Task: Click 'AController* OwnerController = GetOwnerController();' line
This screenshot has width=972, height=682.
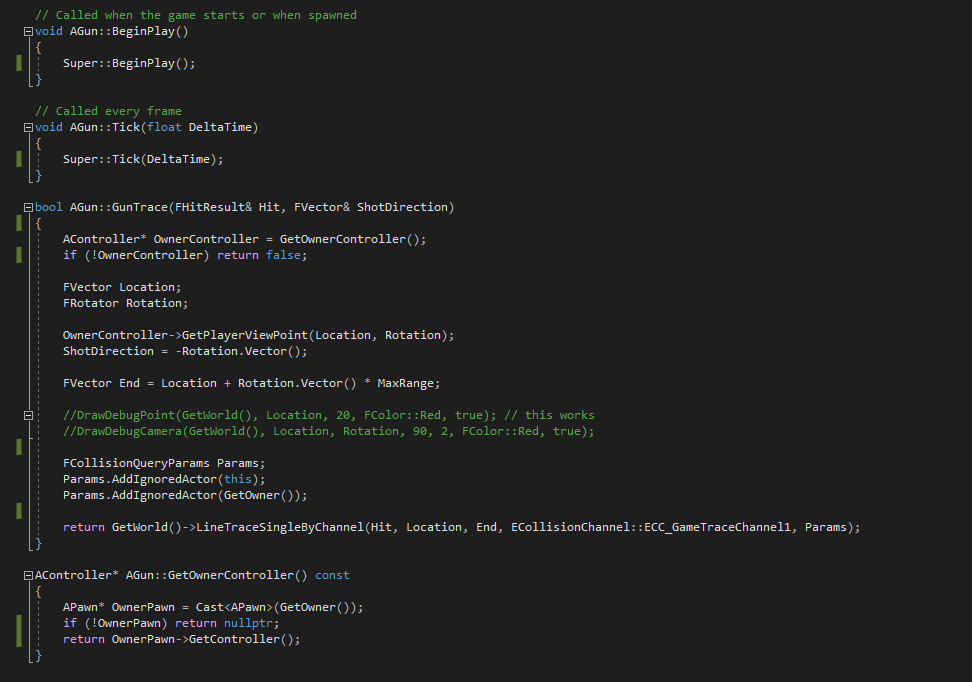Action: (244, 239)
